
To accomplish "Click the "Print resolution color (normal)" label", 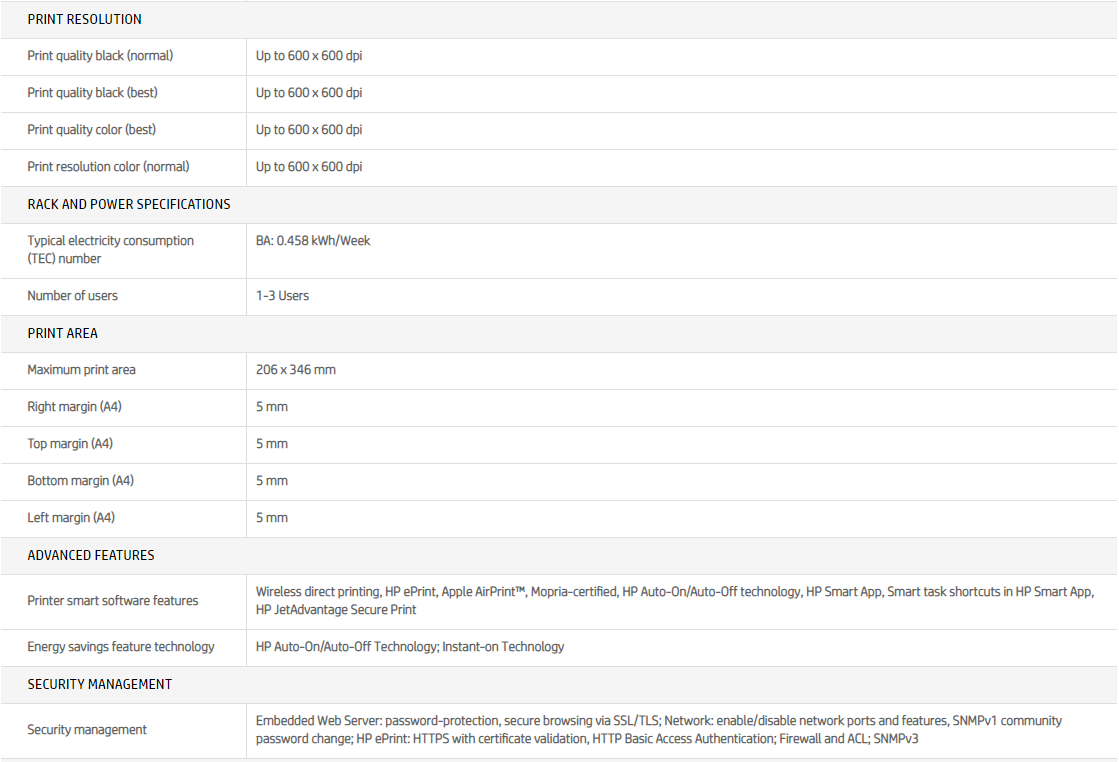I will [108, 167].
